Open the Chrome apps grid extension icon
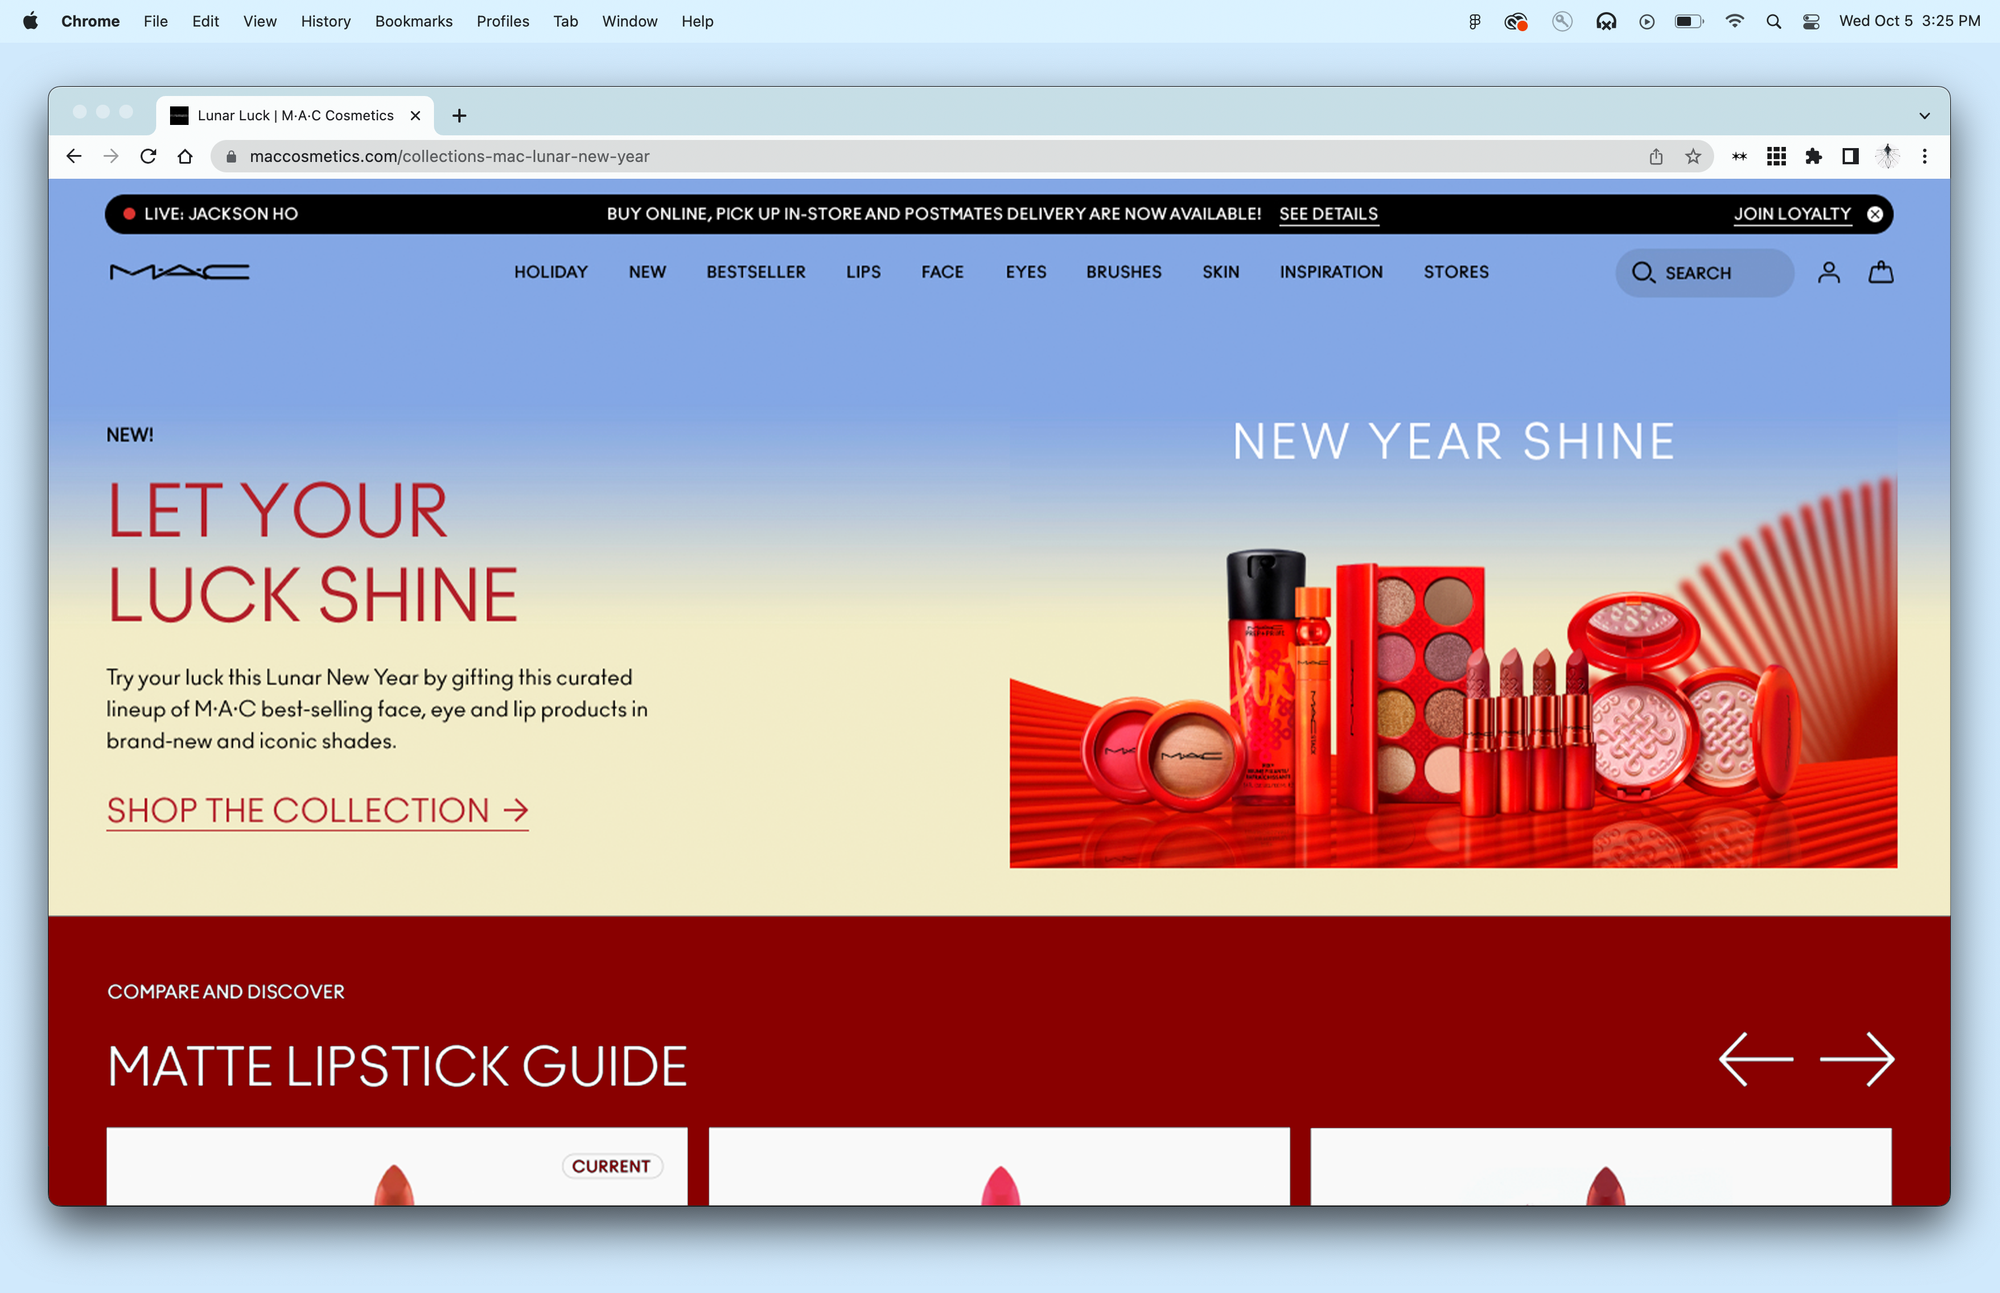2000x1293 pixels. point(1776,156)
